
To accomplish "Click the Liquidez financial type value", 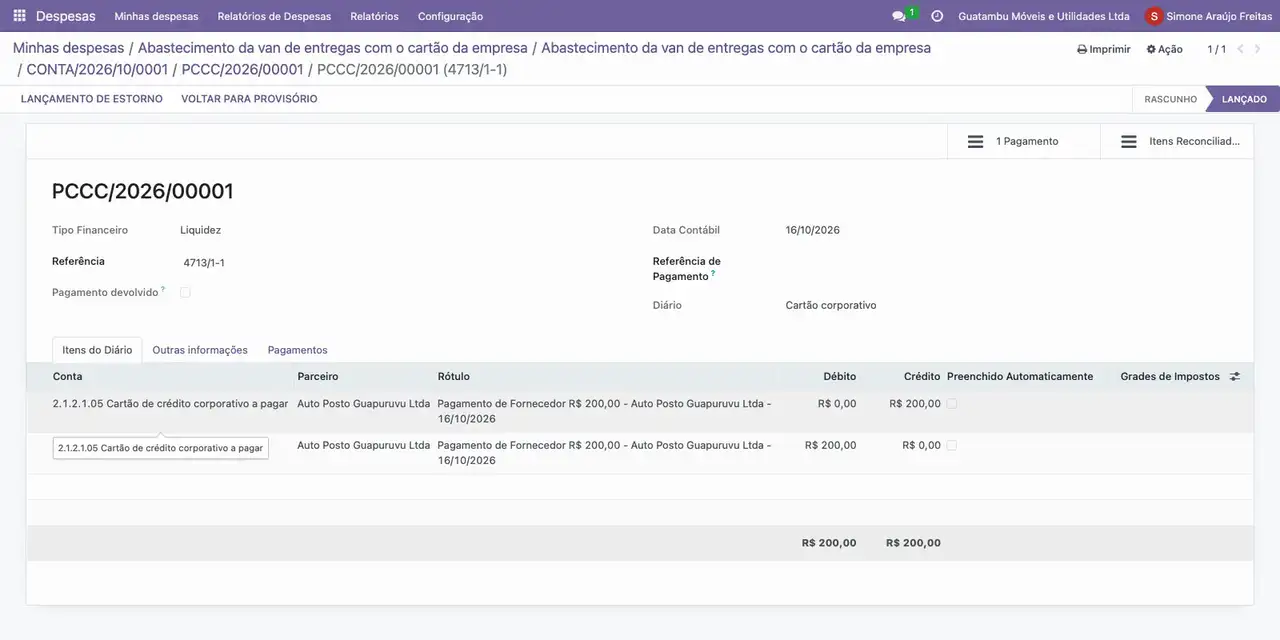I will point(200,230).
